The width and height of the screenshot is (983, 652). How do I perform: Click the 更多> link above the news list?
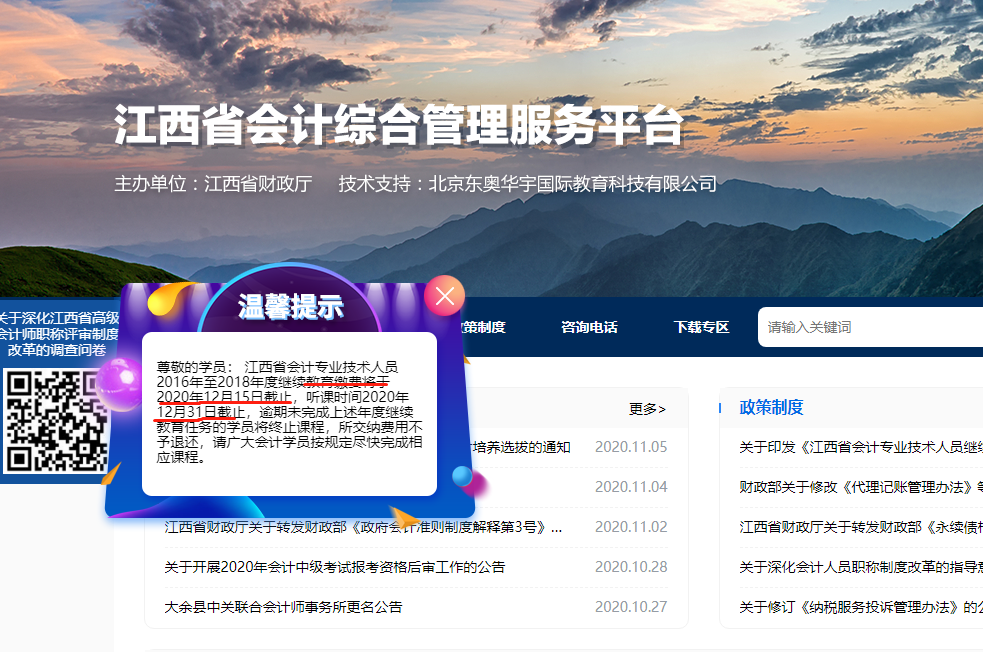pos(647,408)
